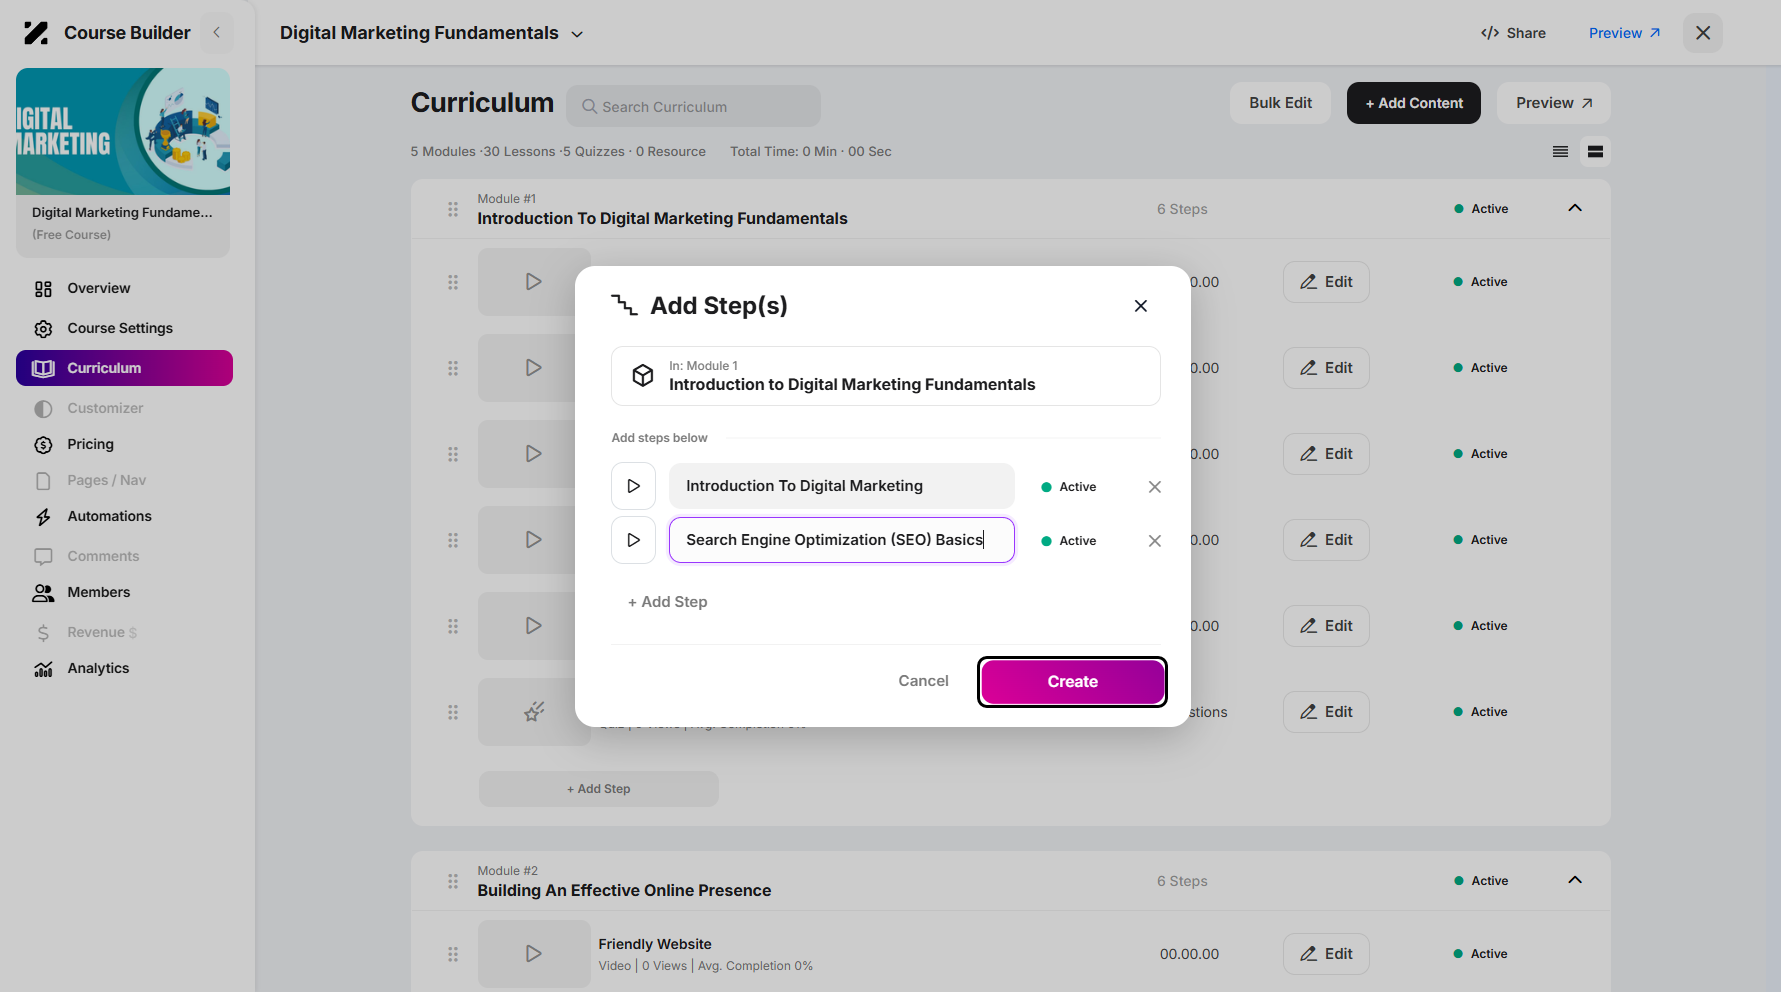The width and height of the screenshot is (1781, 992).
Task: Click the Create button
Action: coord(1073,682)
